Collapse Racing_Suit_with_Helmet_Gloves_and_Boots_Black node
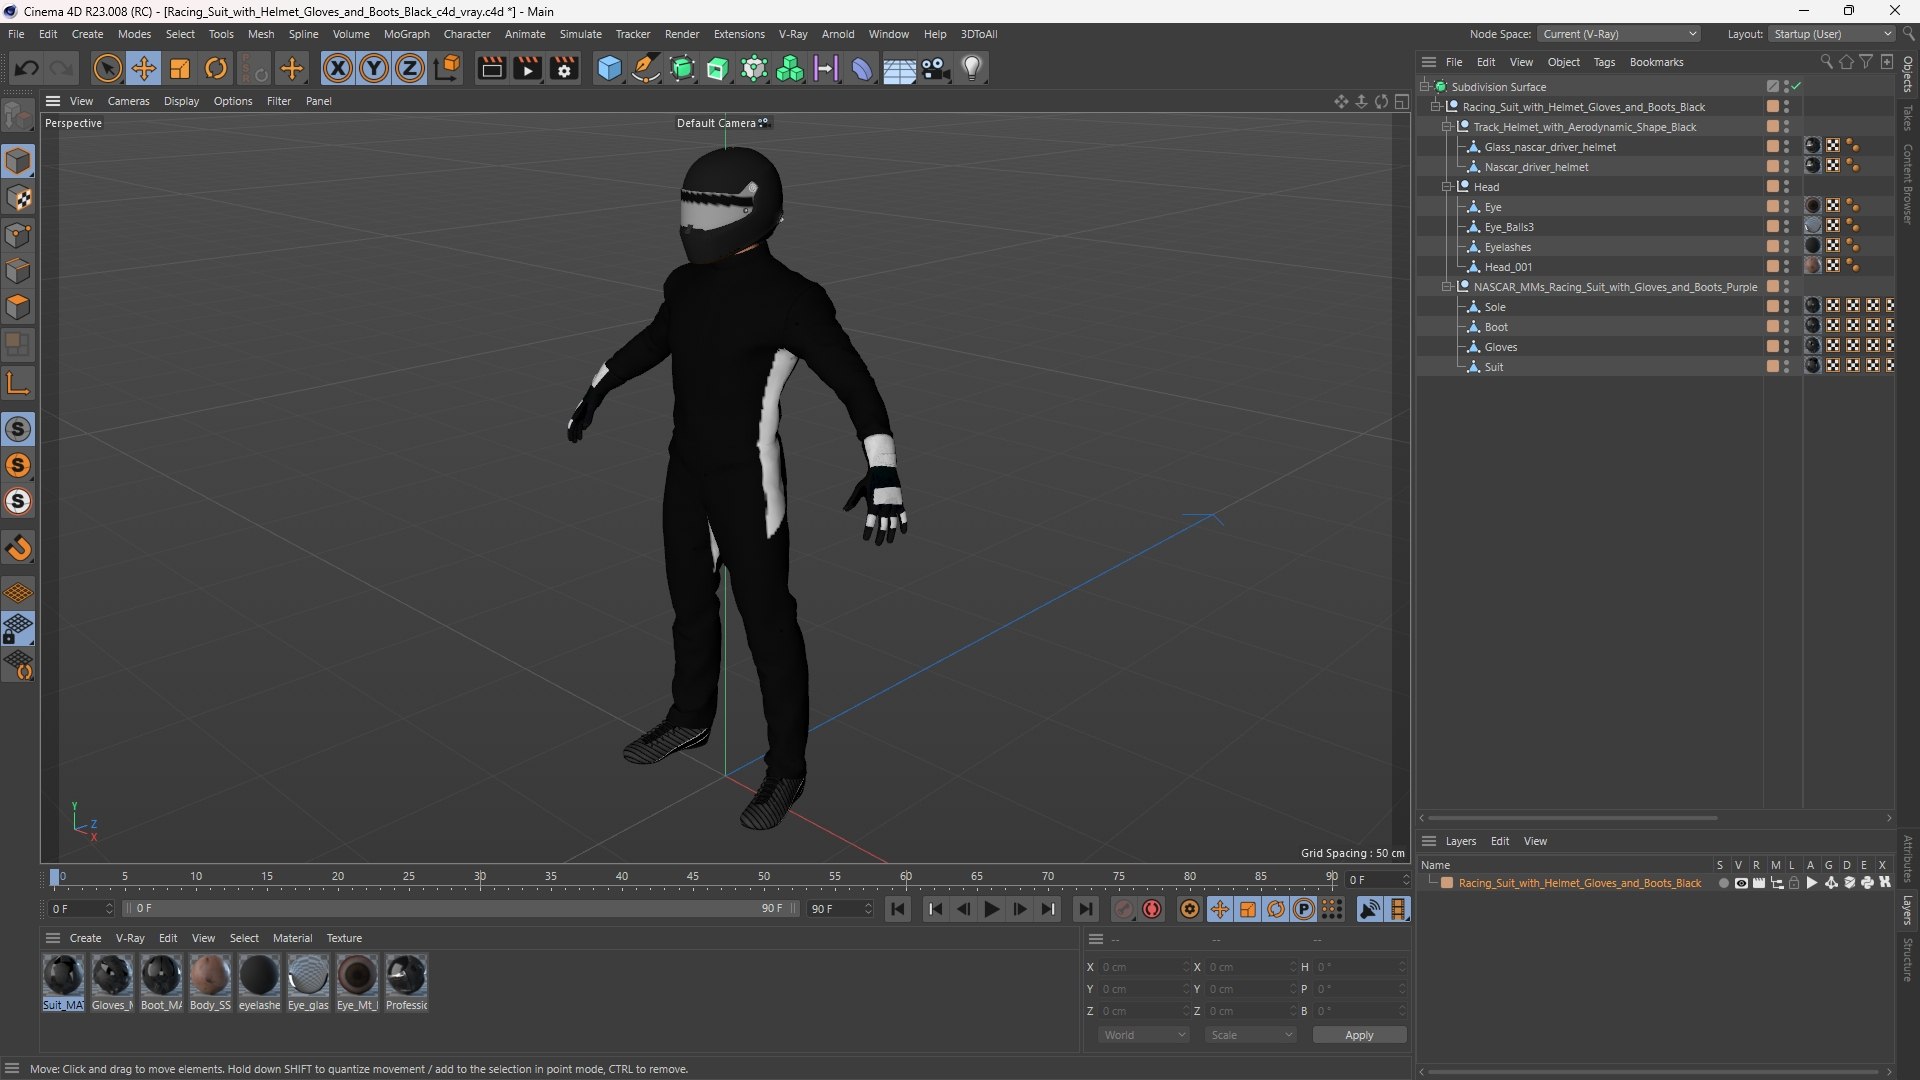The height and width of the screenshot is (1080, 1920). click(x=1436, y=107)
